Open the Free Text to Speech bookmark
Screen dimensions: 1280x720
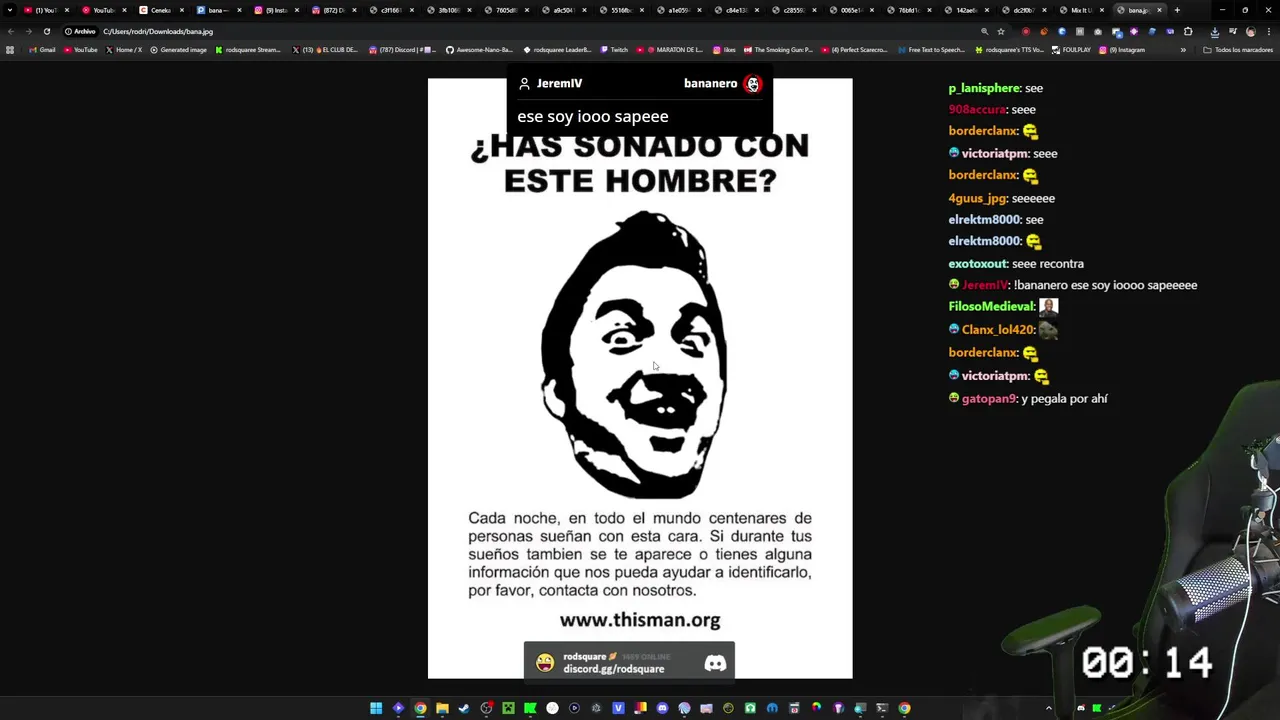[x=932, y=49]
